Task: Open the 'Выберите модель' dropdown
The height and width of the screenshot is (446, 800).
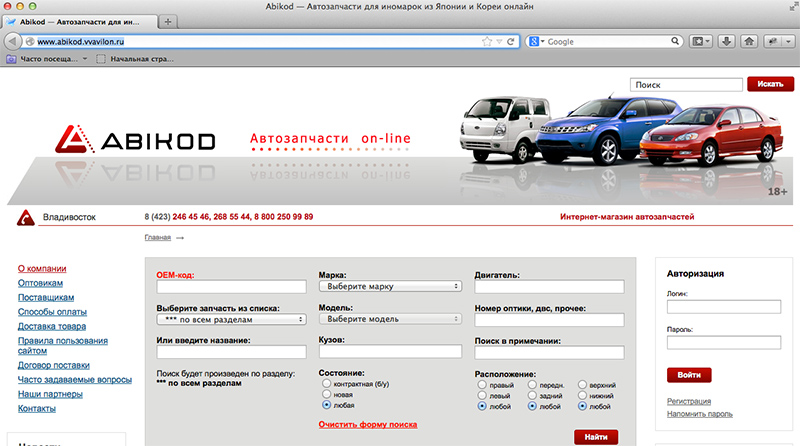Action: [x=390, y=320]
